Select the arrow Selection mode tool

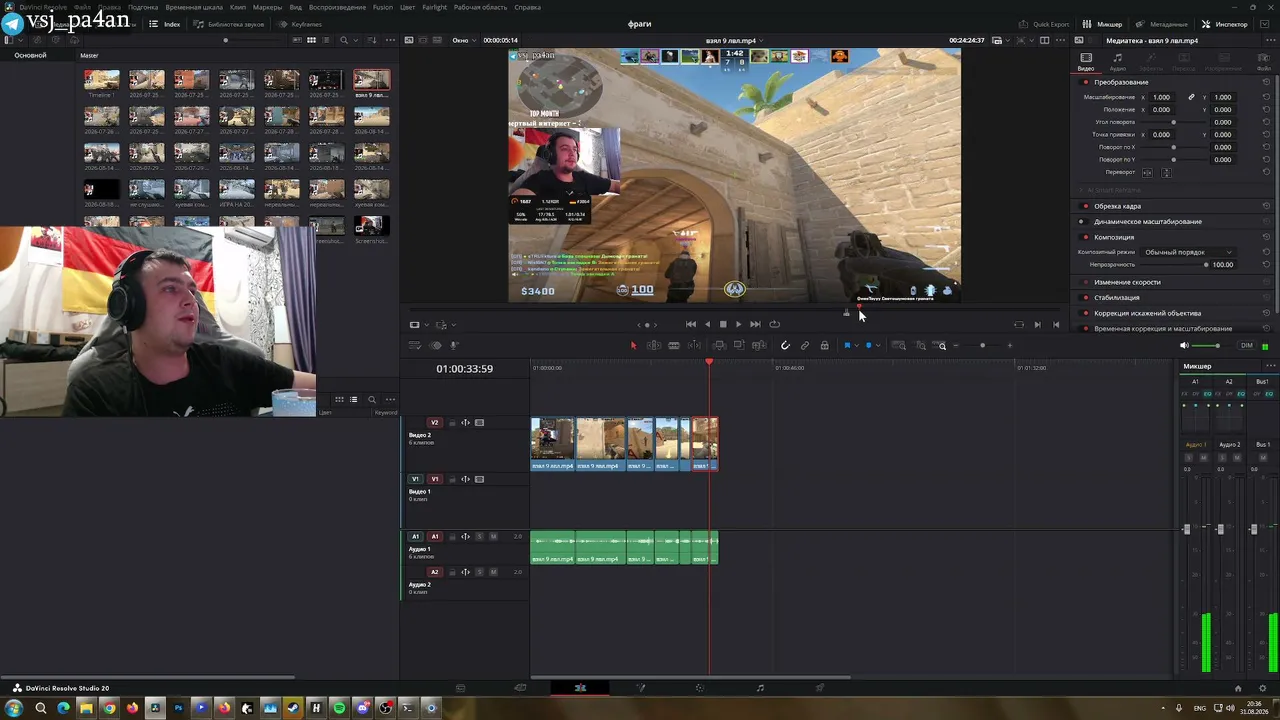[x=633, y=346]
